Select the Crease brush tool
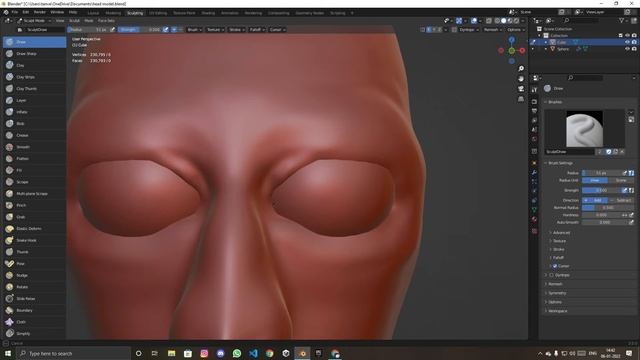The height and width of the screenshot is (360, 640). (34, 135)
